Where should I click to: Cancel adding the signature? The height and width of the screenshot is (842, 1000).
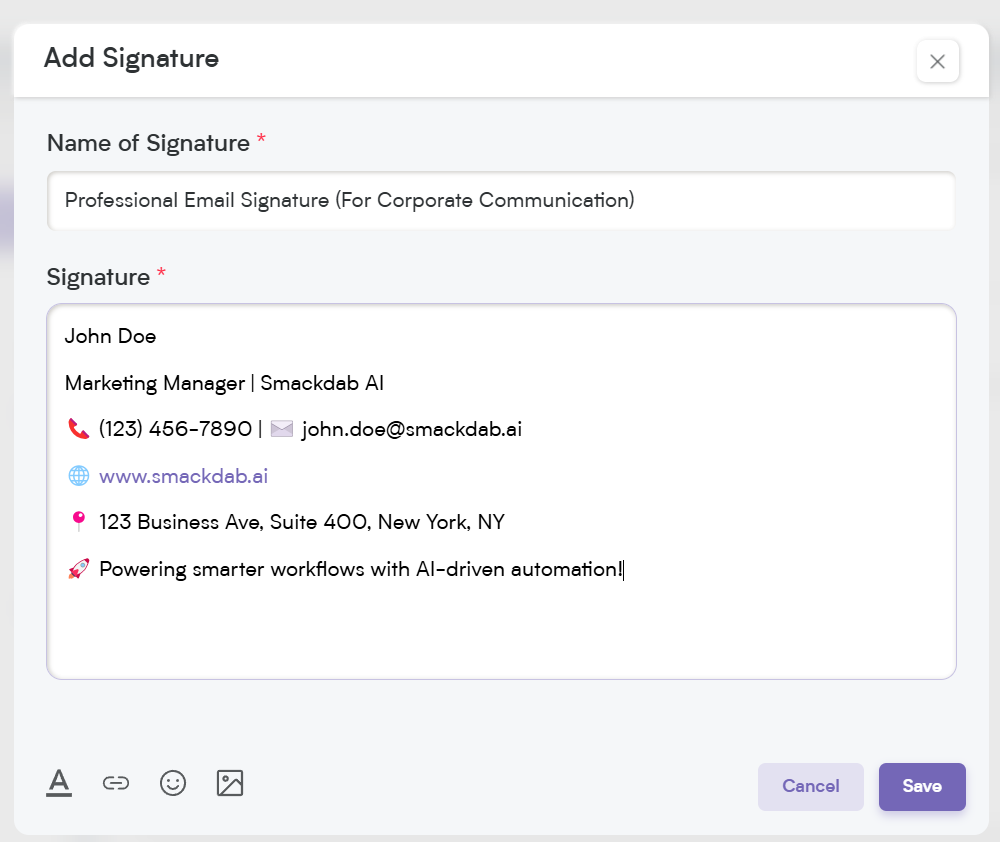pyautogui.click(x=811, y=787)
